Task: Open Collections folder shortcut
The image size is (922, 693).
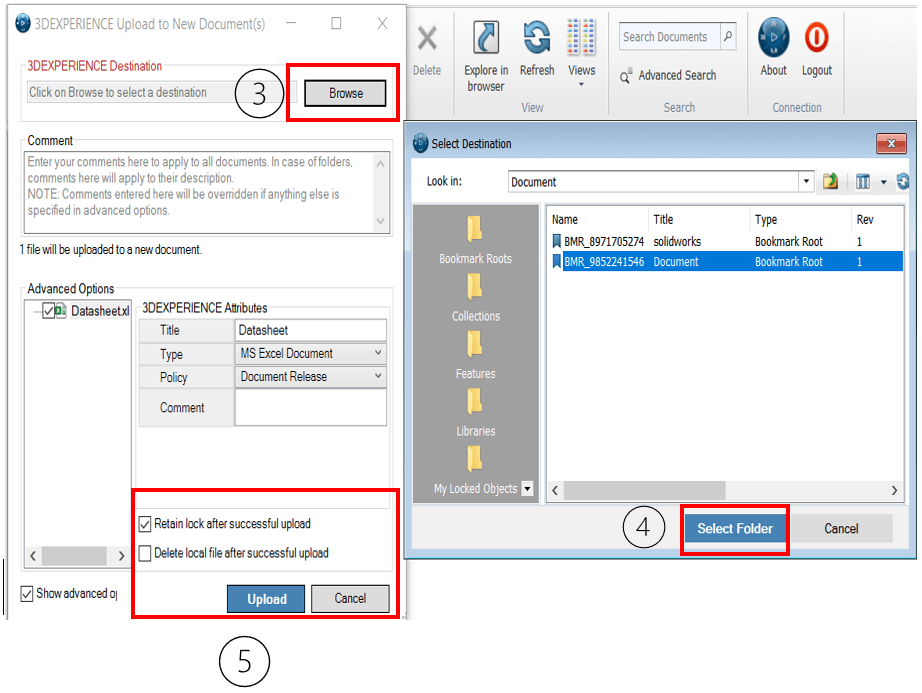Action: click(475, 297)
